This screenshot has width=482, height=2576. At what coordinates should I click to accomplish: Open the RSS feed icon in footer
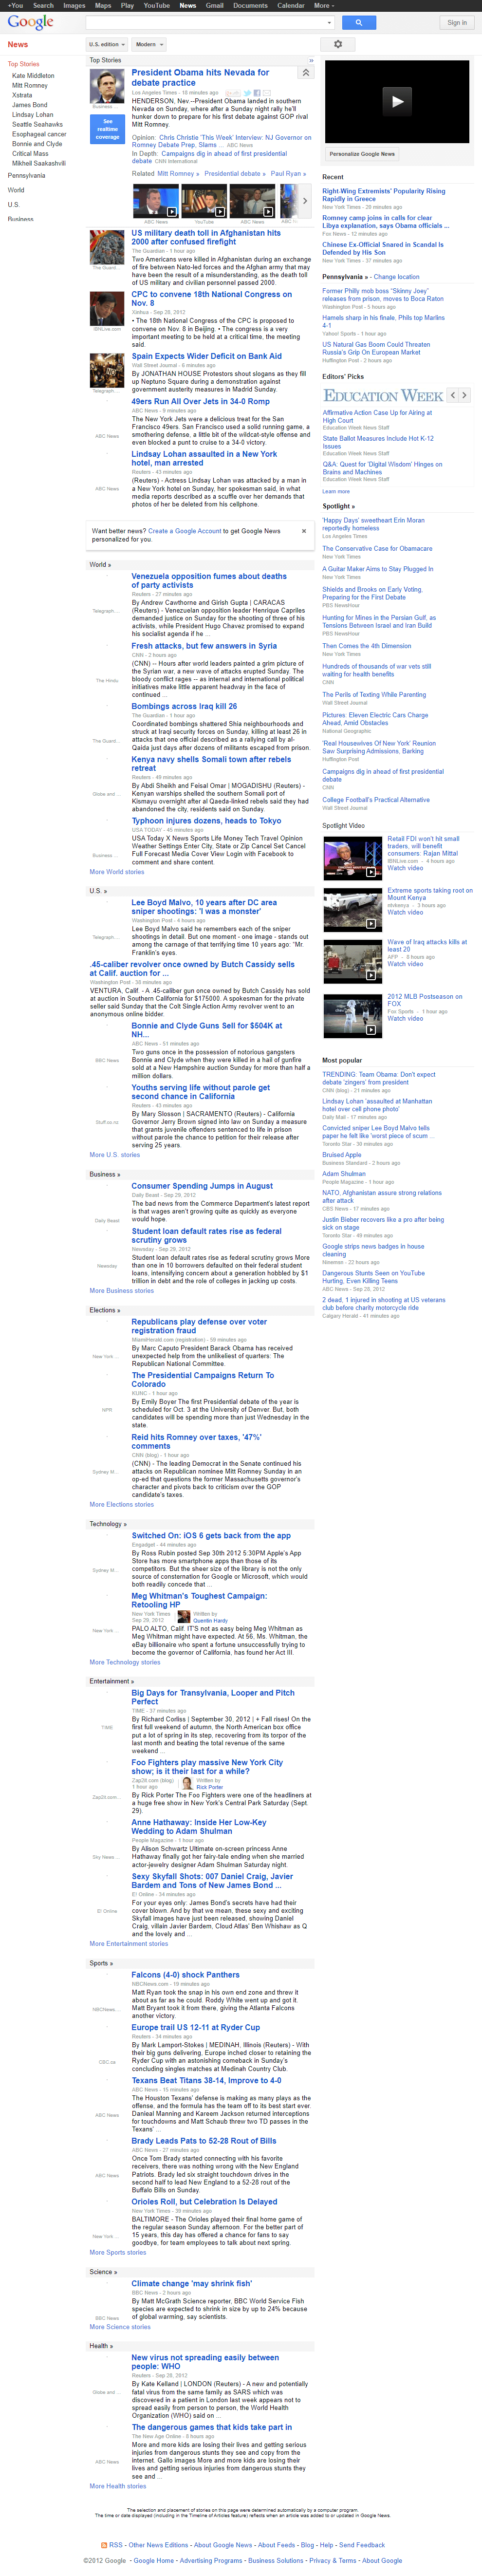tap(104, 2544)
